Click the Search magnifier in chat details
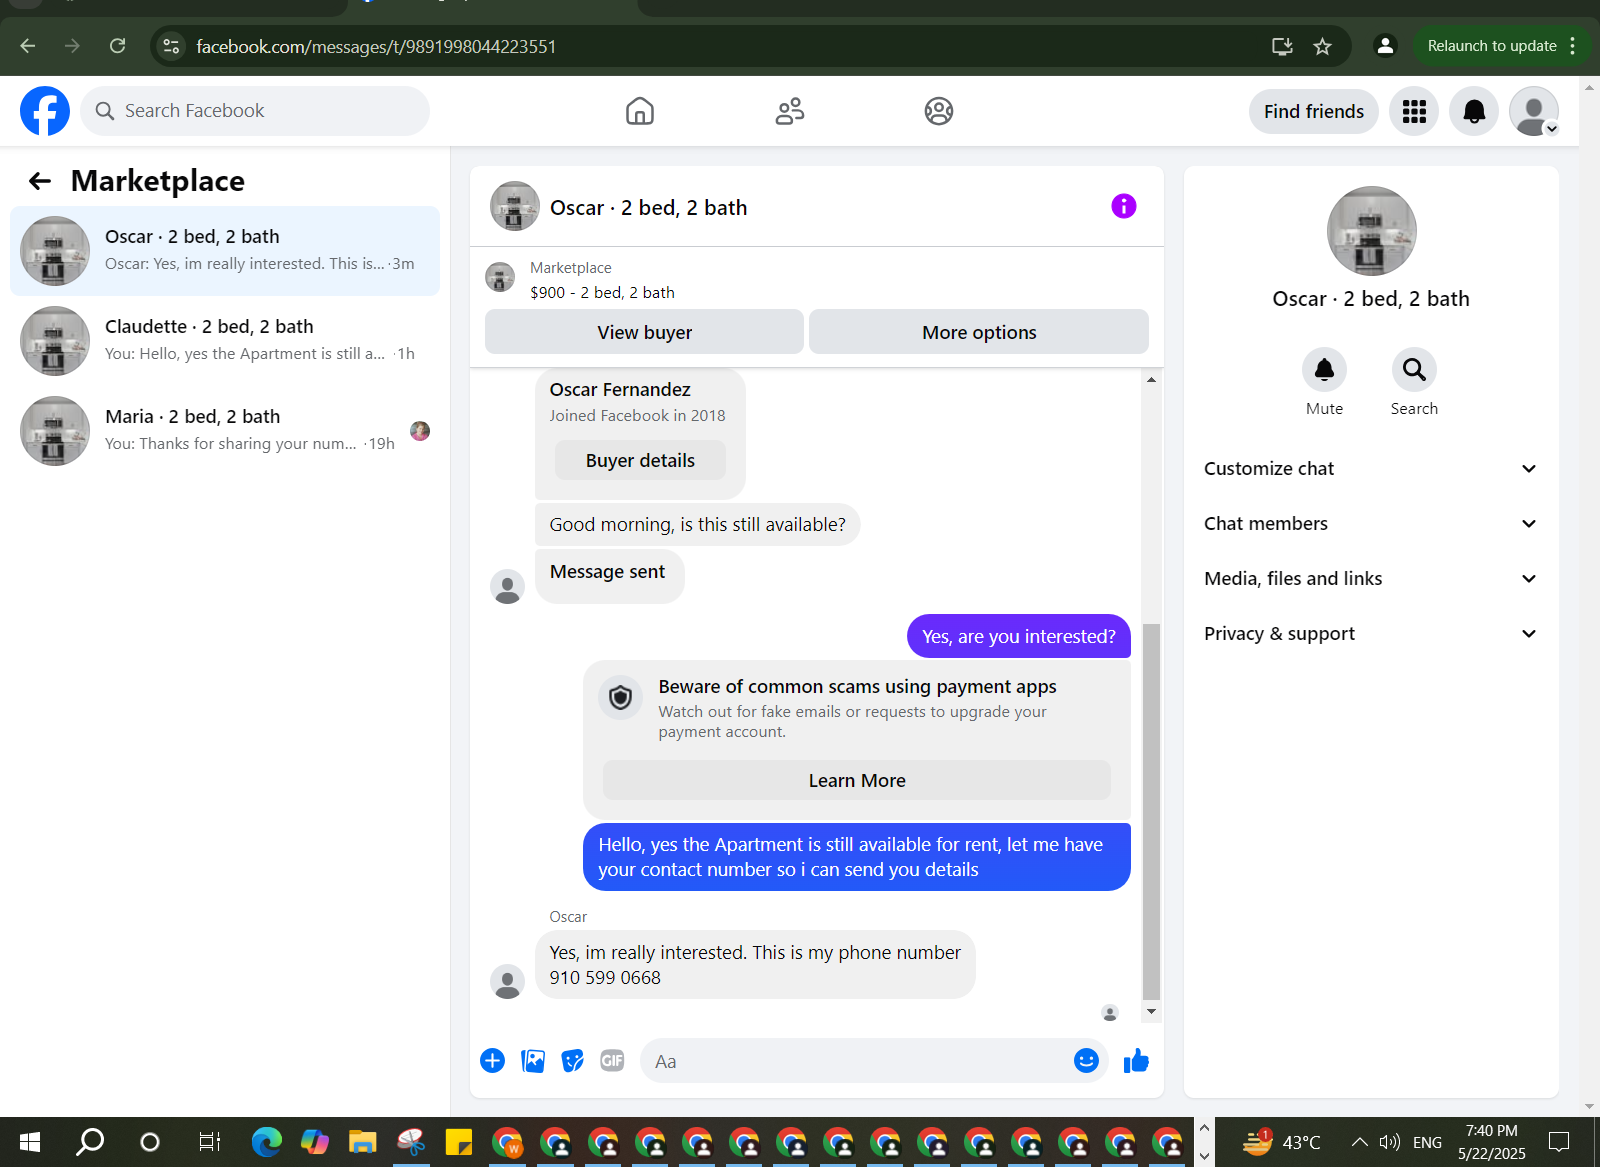The image size is (1600, 1167). pyautogui.click(x=1414, y=370)
